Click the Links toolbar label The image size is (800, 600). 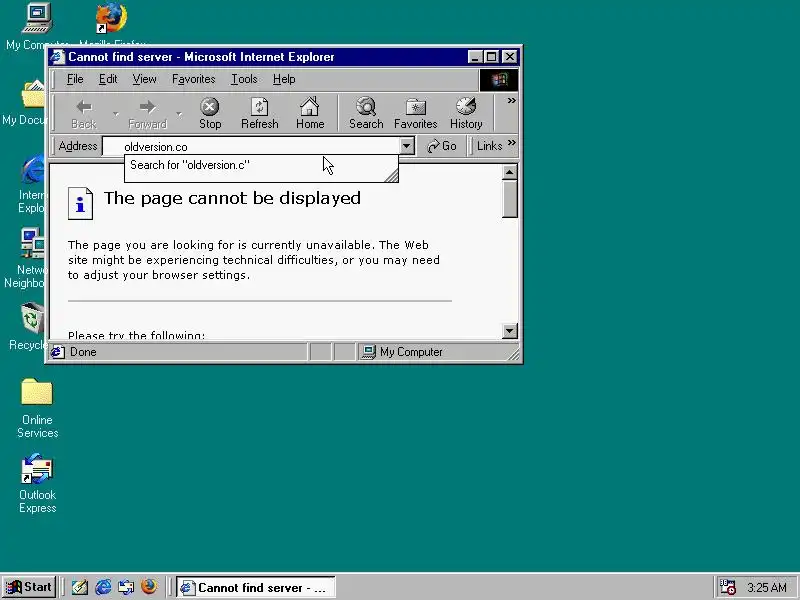489,146
